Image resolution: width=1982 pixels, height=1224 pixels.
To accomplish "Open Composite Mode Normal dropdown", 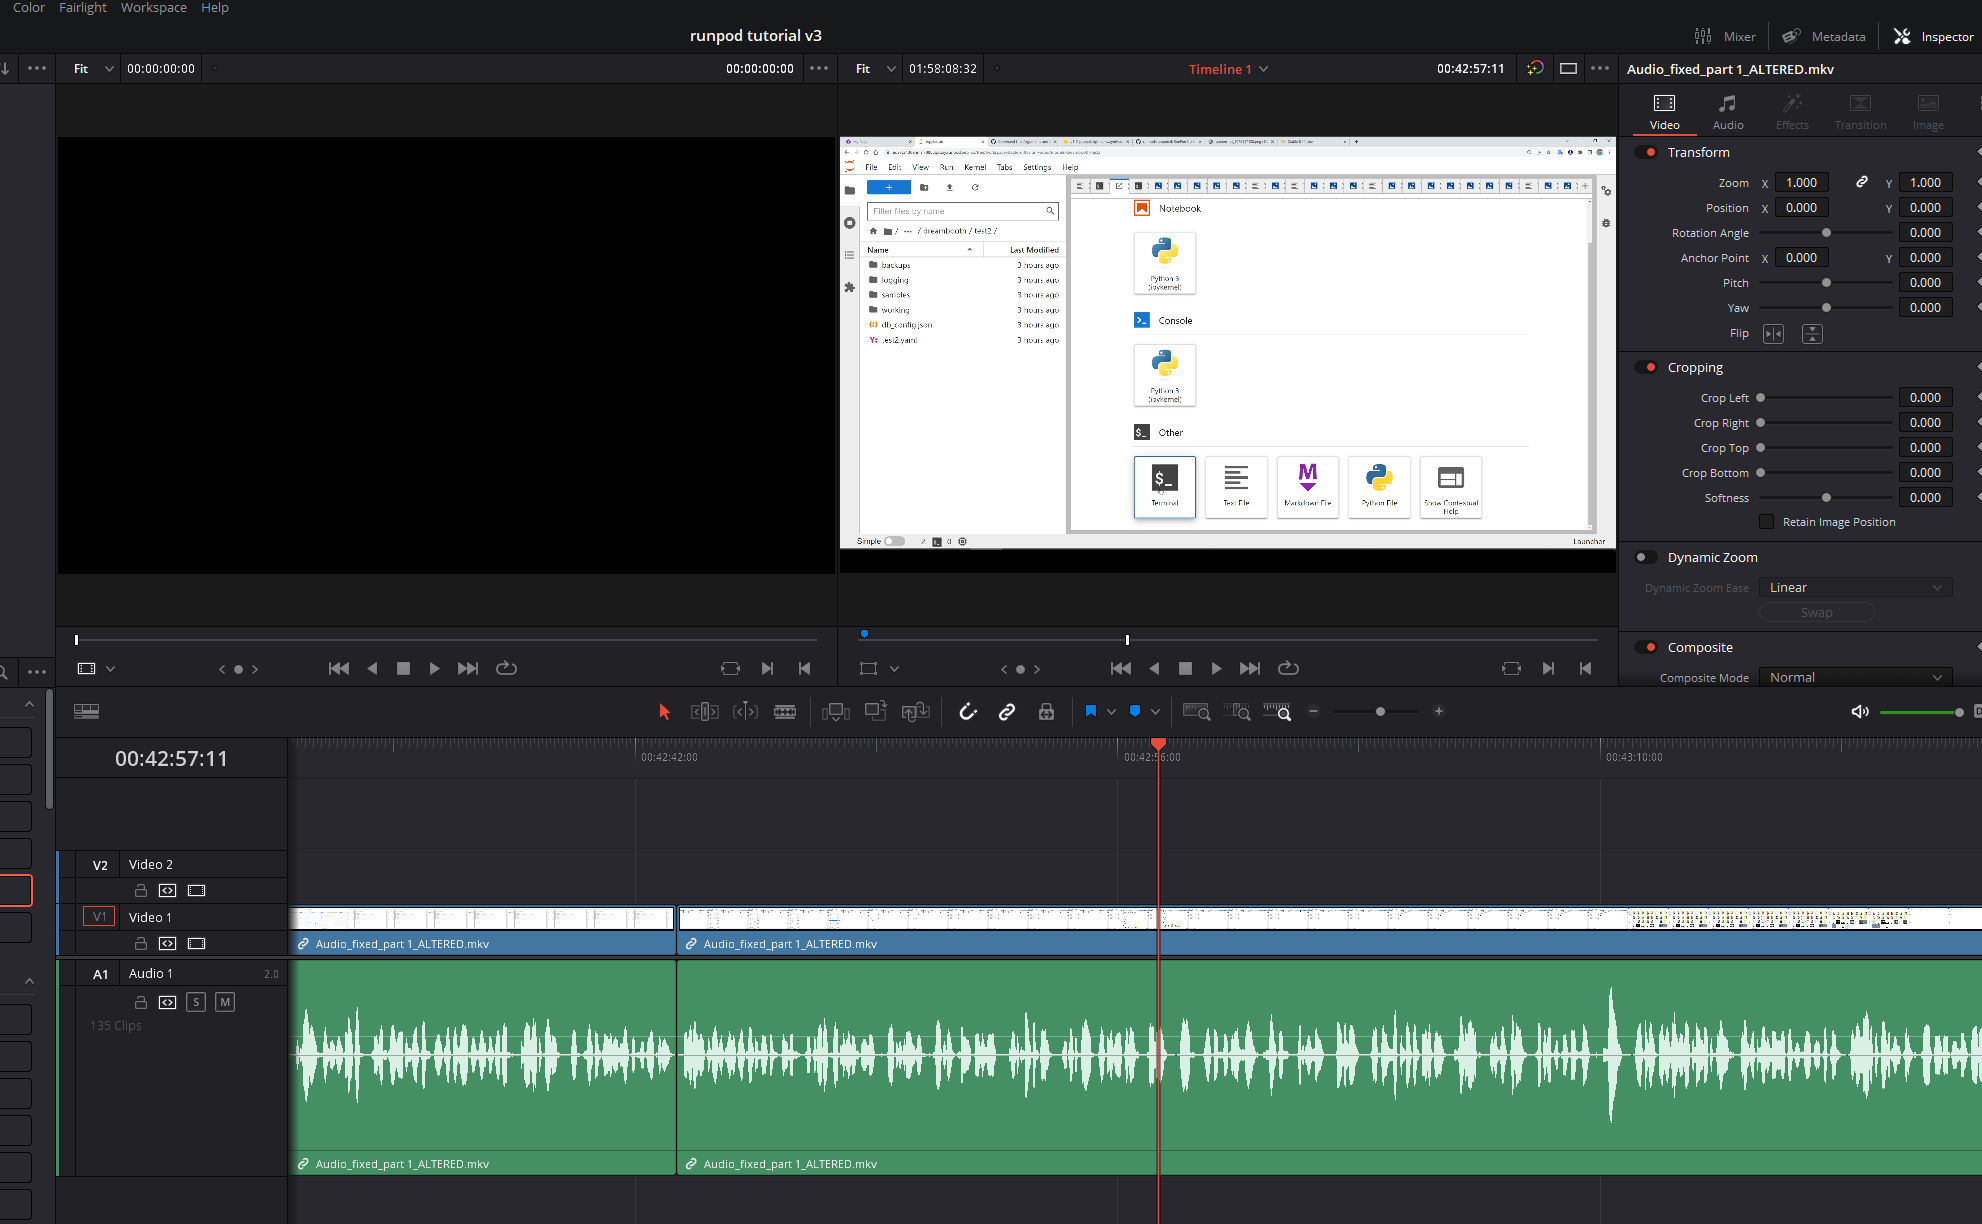I will [x=1855, y=677].
